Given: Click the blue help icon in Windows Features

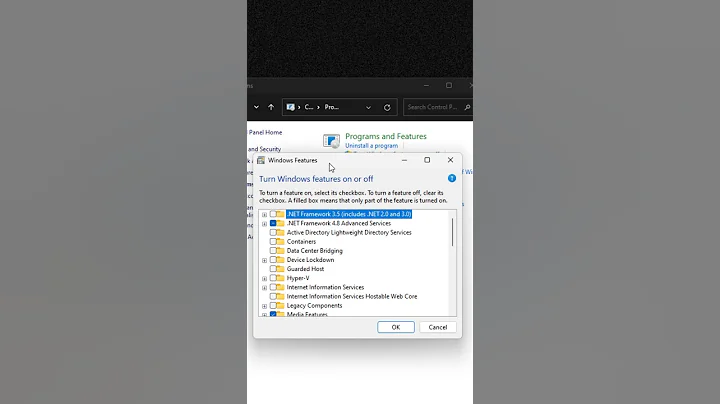Looking at the screenshot, I should pyautogui.click(x=452, y=178).
